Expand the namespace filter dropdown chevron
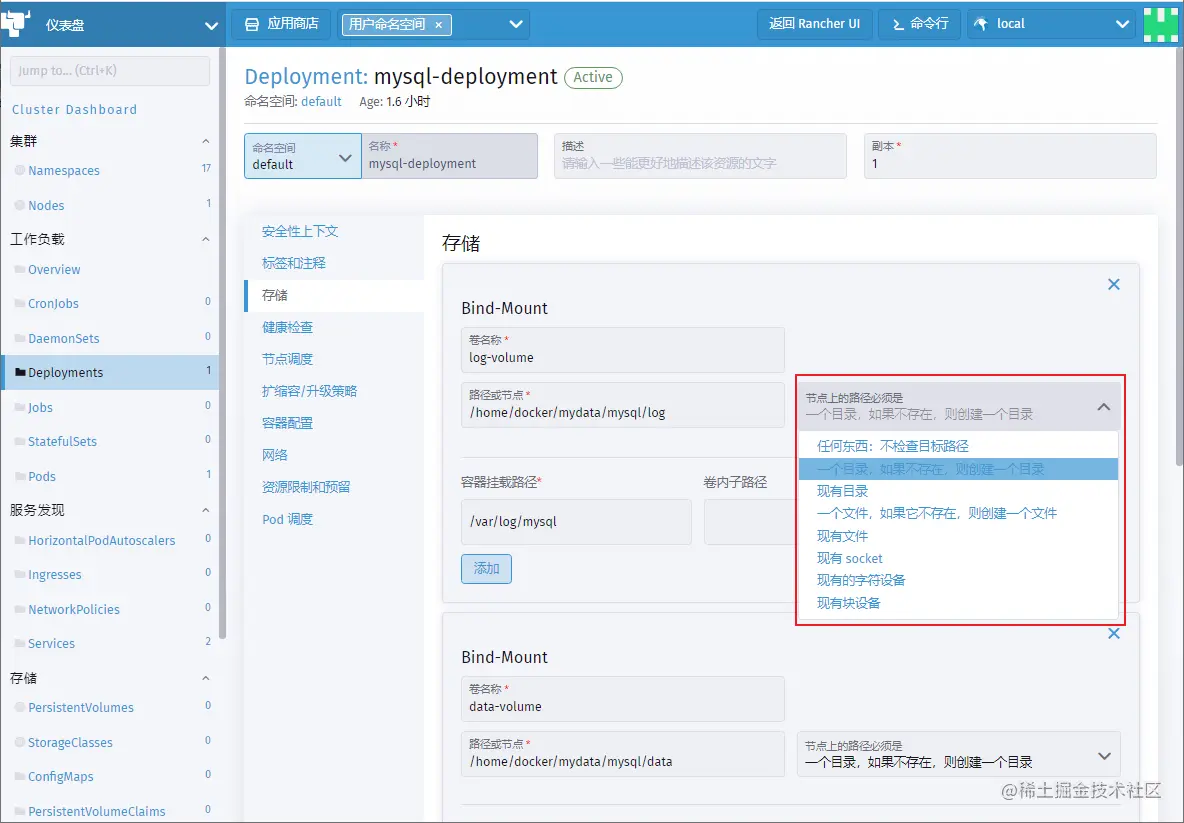The width and height of the screenshot is (1184, 823). (516, 24)
